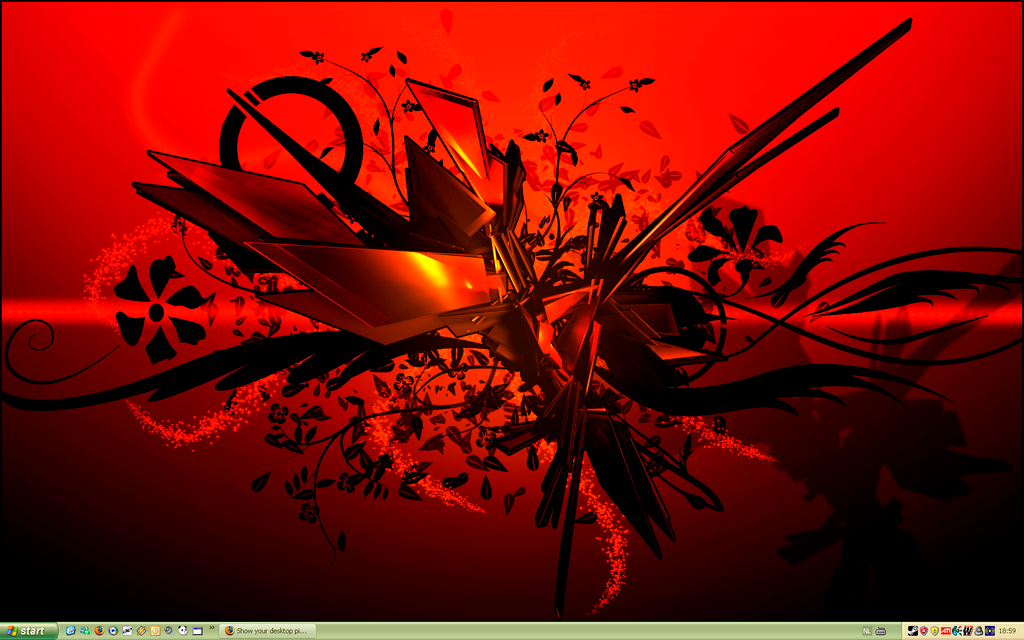Open the Winamp tray icon
This screenshot has width=1024, height=640.
coord(968,631)
